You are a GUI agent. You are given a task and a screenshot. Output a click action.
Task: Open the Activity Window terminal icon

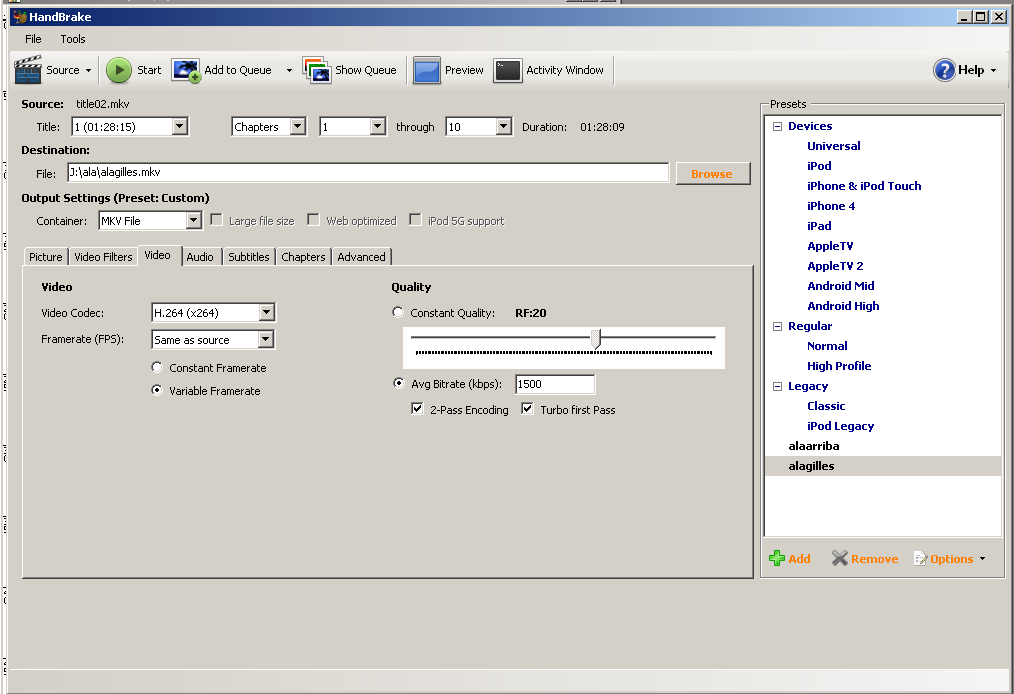[508, 70]
